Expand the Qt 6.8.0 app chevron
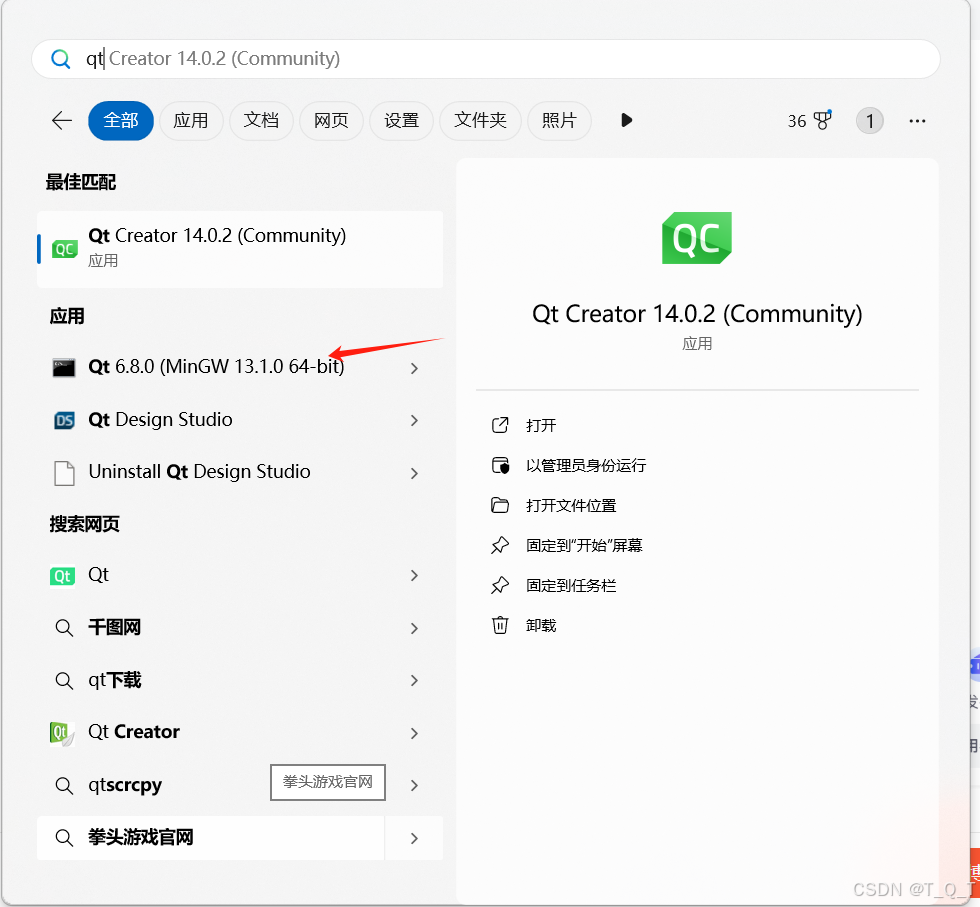The height and width of the screenshot is (907, 980). pyautogui.click(x=414, y=367)
